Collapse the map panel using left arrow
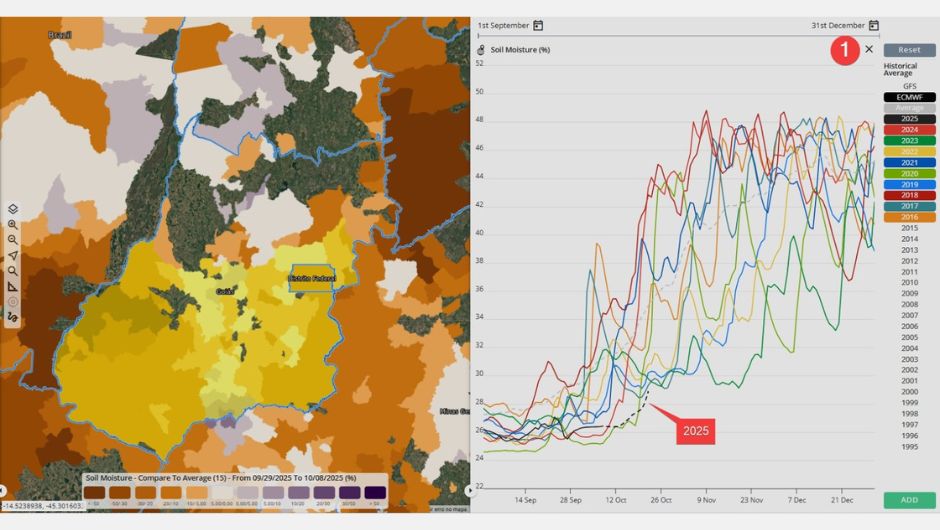This screenshot has height=530, width=940. click(x=3, y=490)
